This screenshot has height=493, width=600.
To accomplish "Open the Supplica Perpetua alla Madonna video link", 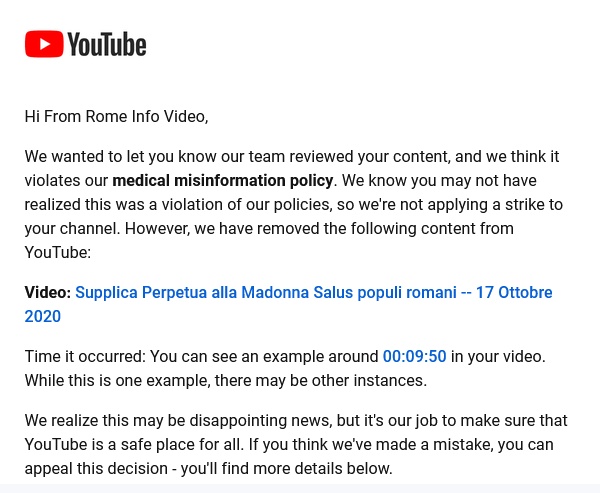I will click(288, 304).
